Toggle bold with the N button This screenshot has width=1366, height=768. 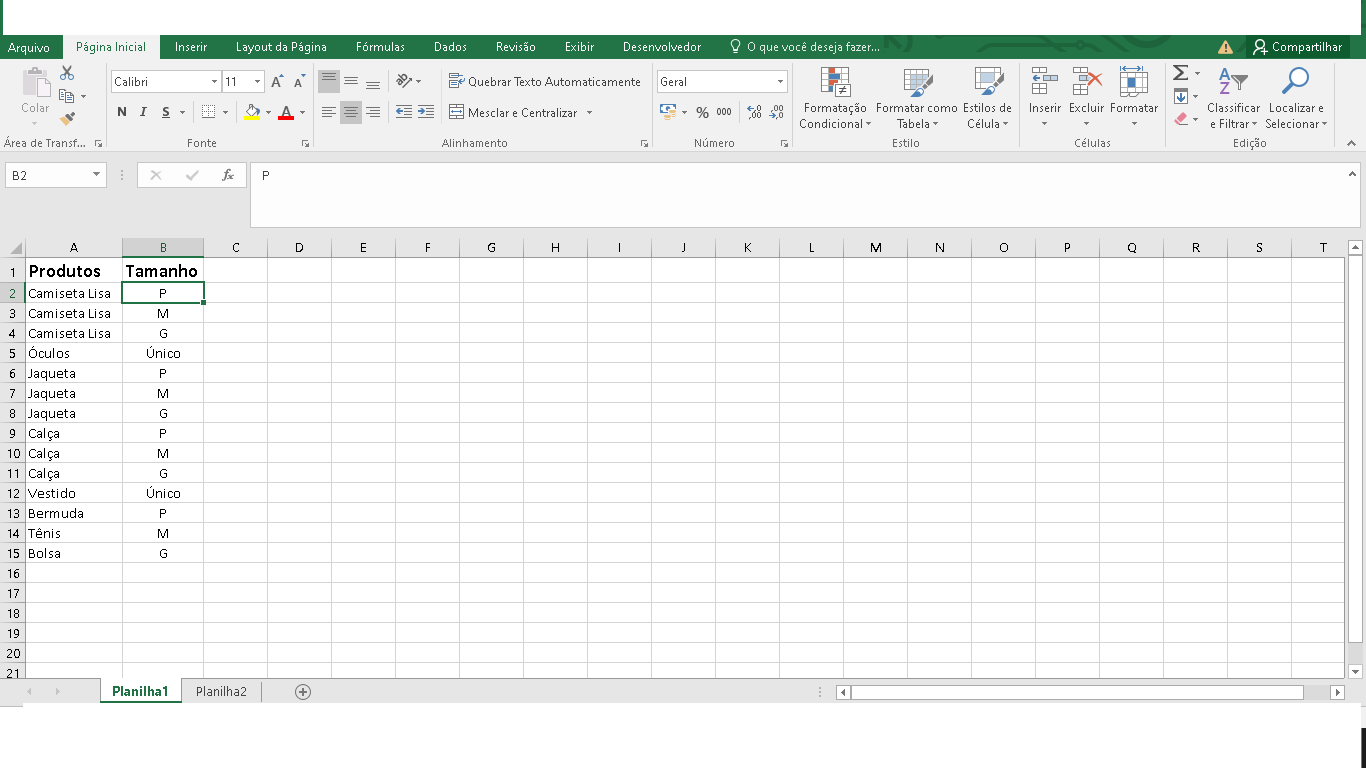tap(122, 112)
